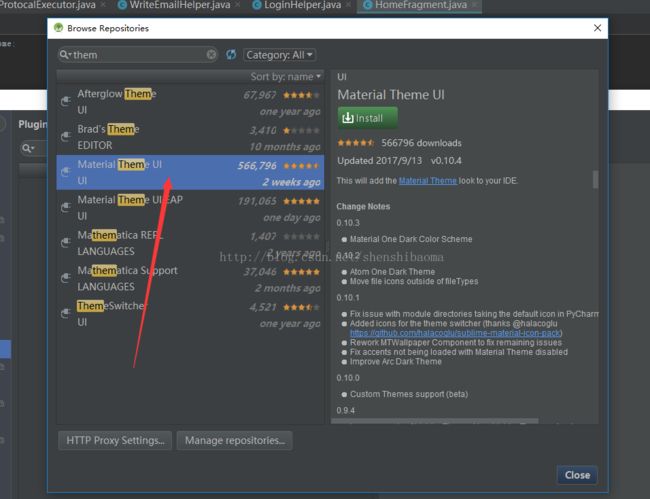Screen dimensions: 650x499
Task: Click the Material Theme UI plugin icon
Action: [x=66, y=172]
